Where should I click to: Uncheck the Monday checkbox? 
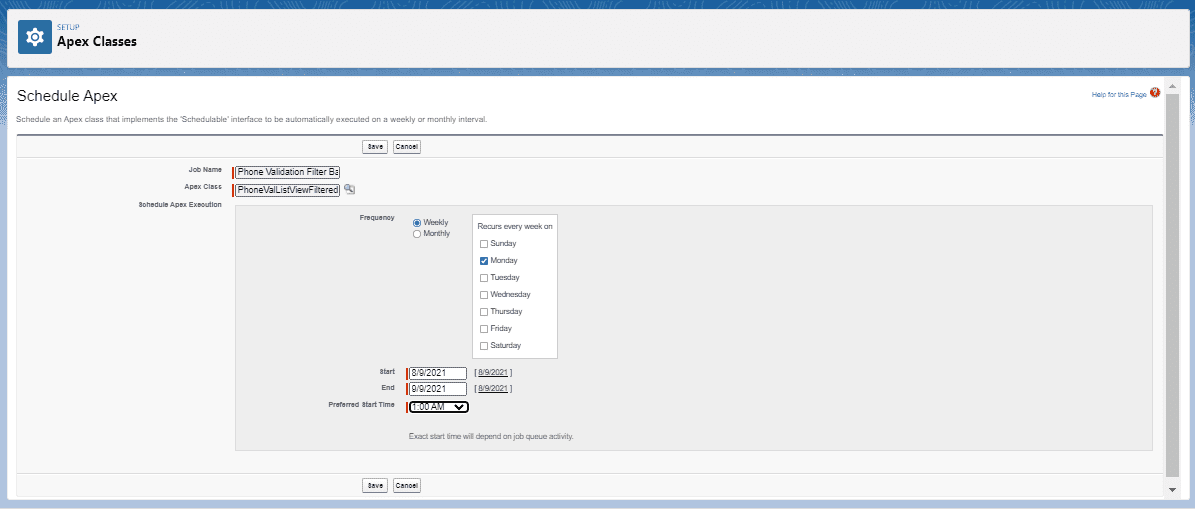tap(484, 261)
